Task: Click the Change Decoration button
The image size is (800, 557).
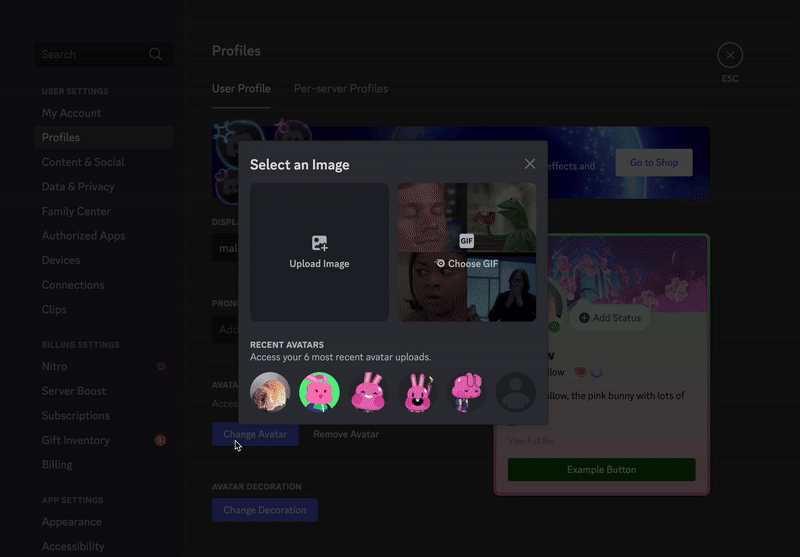Action: (264, 511)
